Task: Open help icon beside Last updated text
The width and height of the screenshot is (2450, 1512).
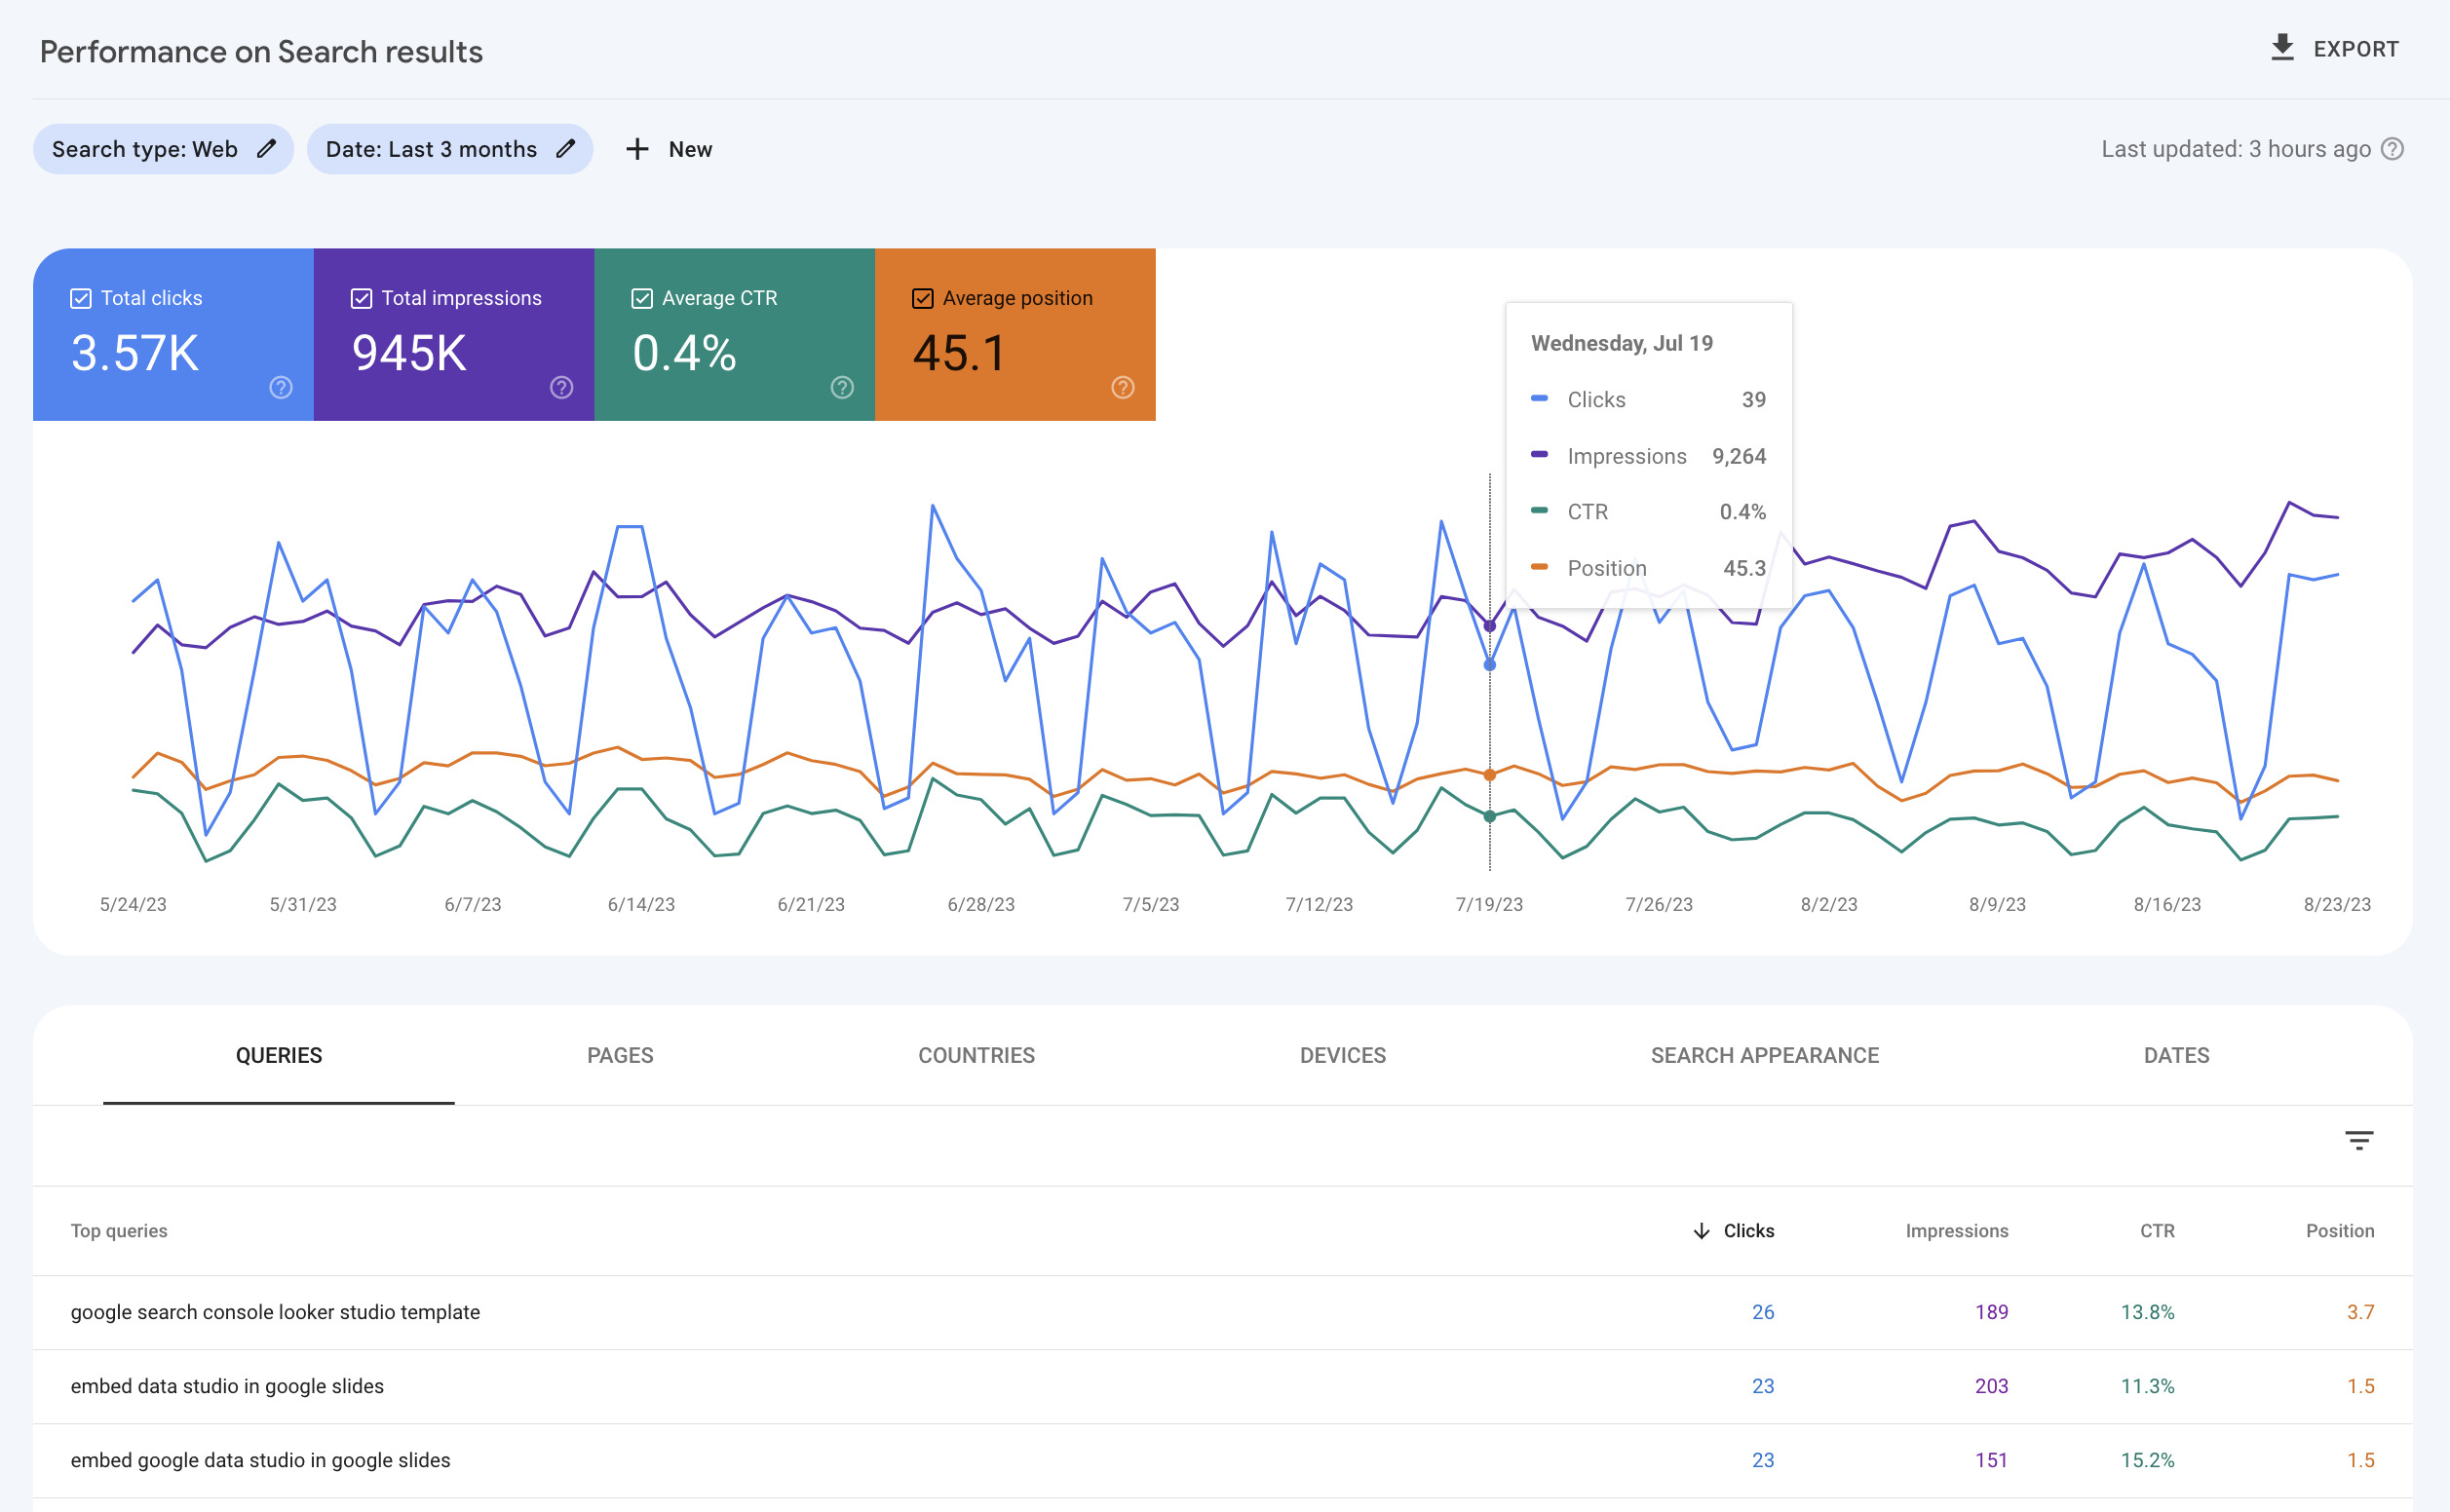Action: click(2392, 149)
